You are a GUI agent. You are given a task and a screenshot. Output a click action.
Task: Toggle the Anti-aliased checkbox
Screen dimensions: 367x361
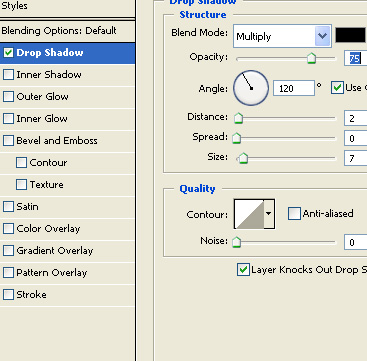(294, 214)
